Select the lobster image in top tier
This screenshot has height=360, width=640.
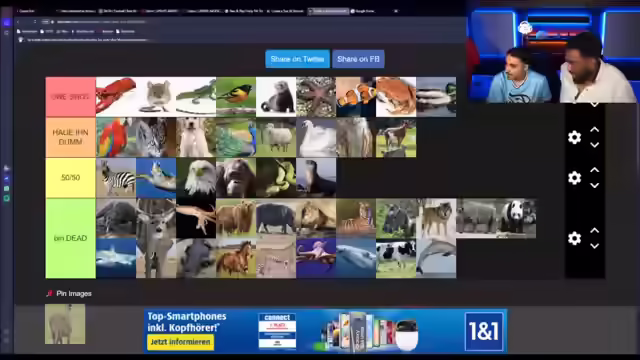coord(116,97)
